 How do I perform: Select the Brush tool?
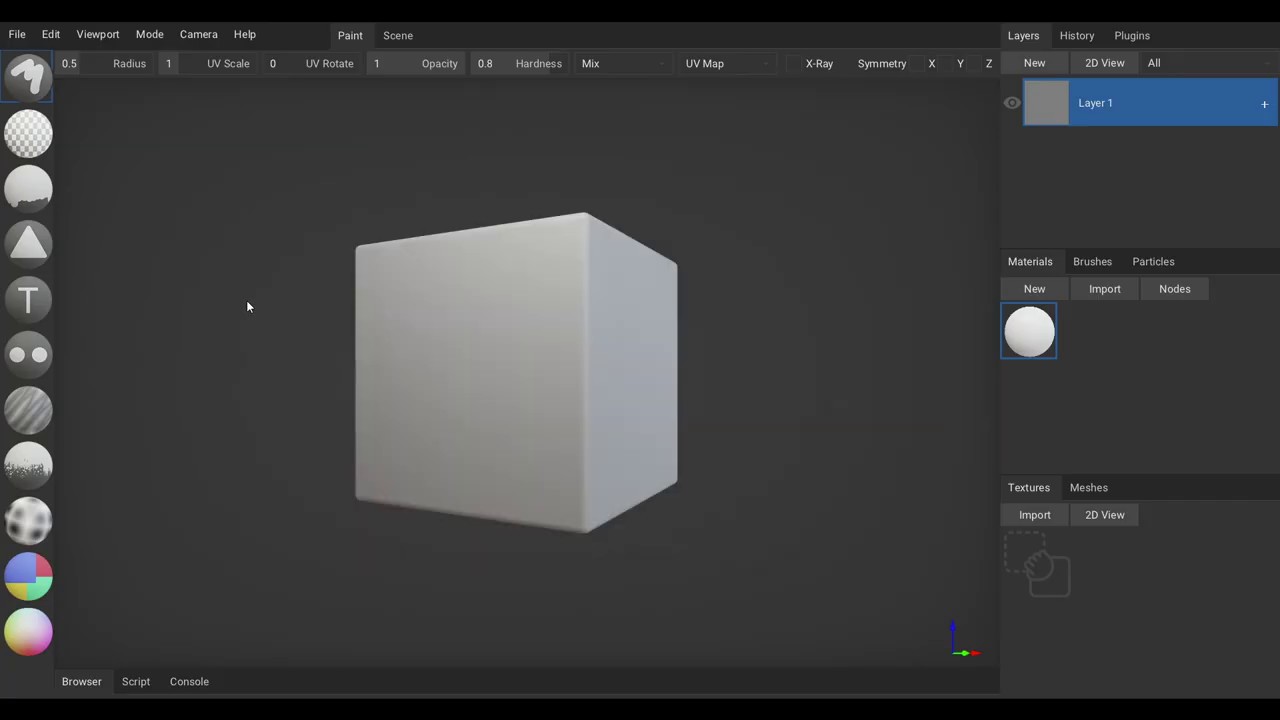pyautogui.click(x=28, y=77)
